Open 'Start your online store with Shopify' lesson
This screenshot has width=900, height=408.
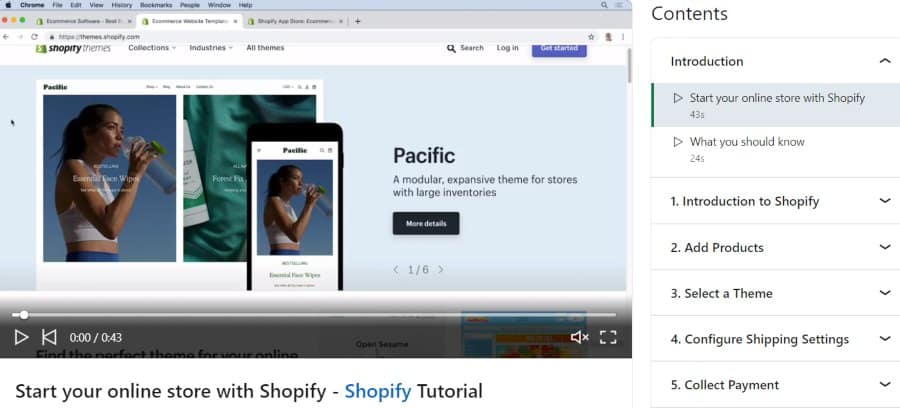(x=775, y=105)
